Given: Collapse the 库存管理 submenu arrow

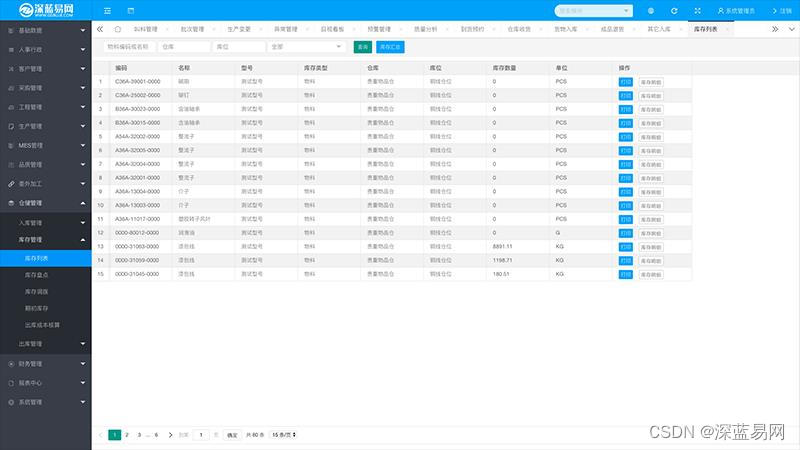Looking at the screenshot, I should (x=83, y=240).
